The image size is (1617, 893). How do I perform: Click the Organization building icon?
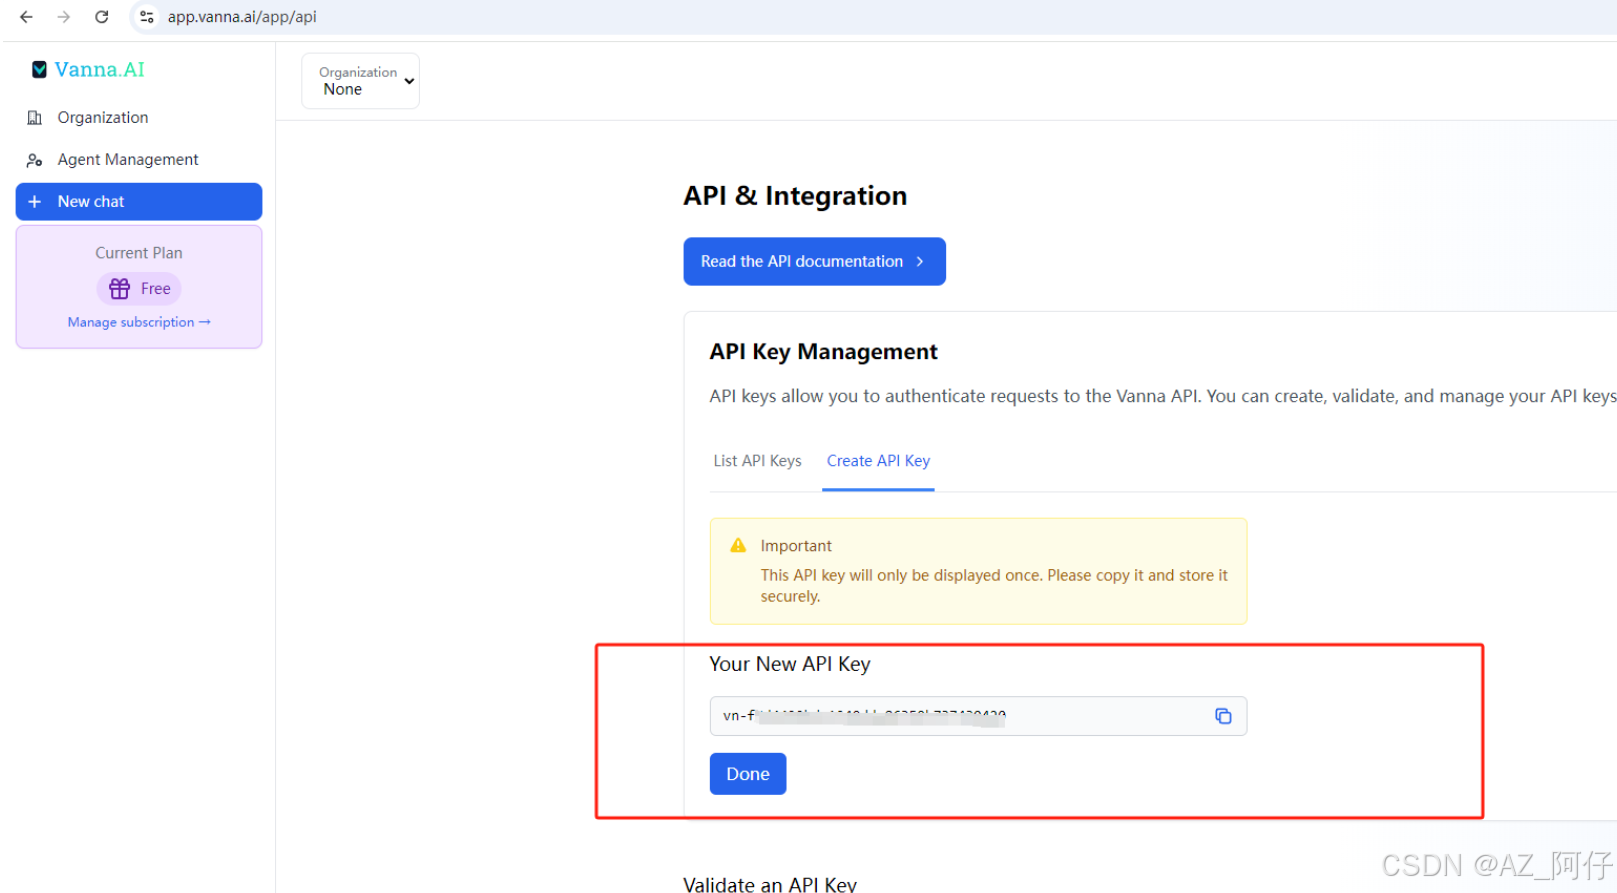pyautogui.click(x=35, y=118)
